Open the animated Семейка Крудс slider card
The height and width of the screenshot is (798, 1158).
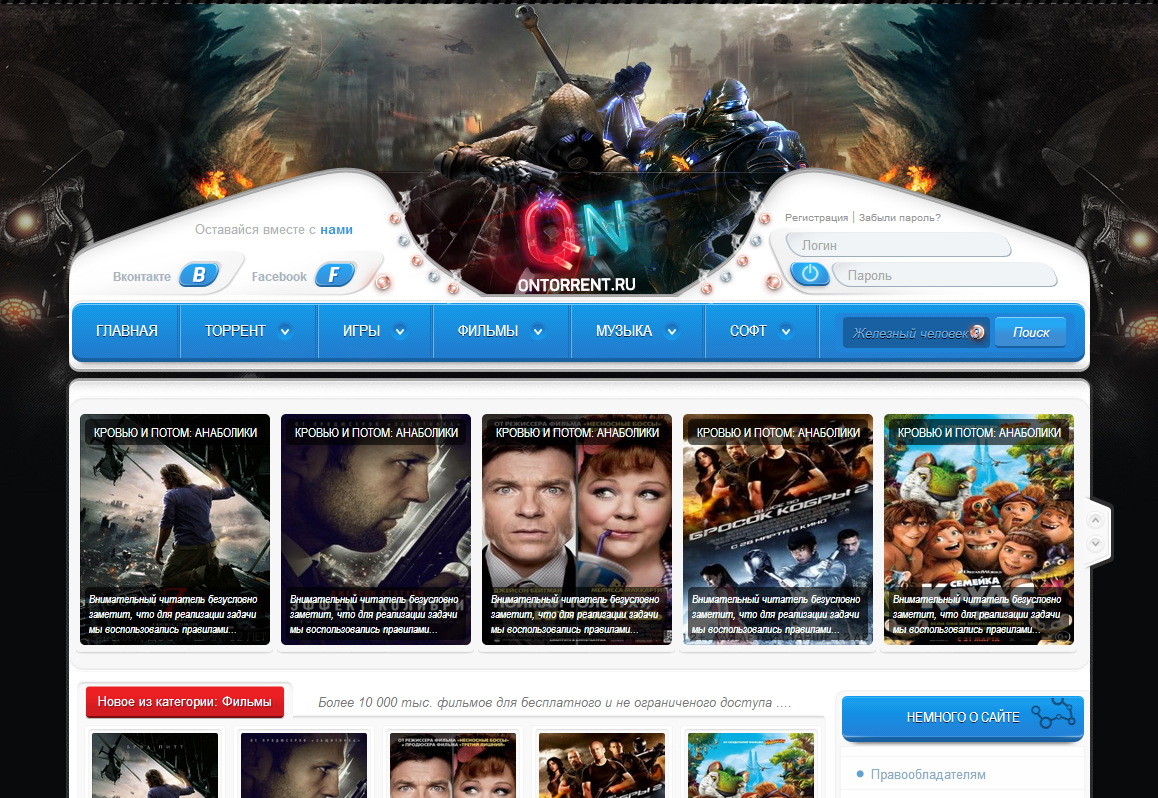[979, 529]
